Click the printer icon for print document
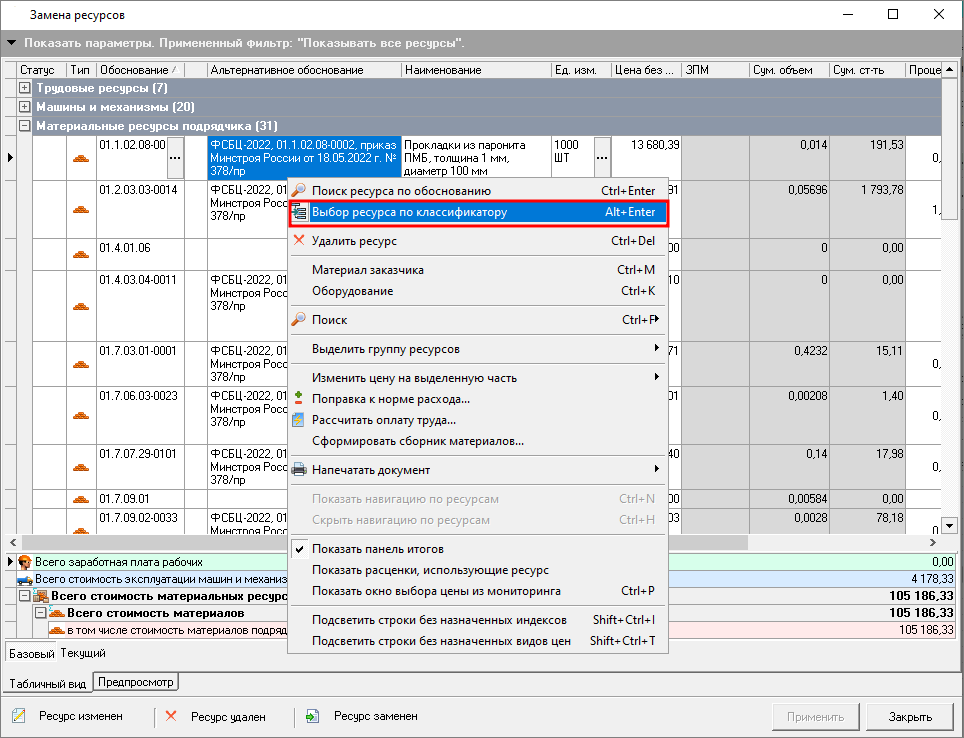 pos(298,469)
